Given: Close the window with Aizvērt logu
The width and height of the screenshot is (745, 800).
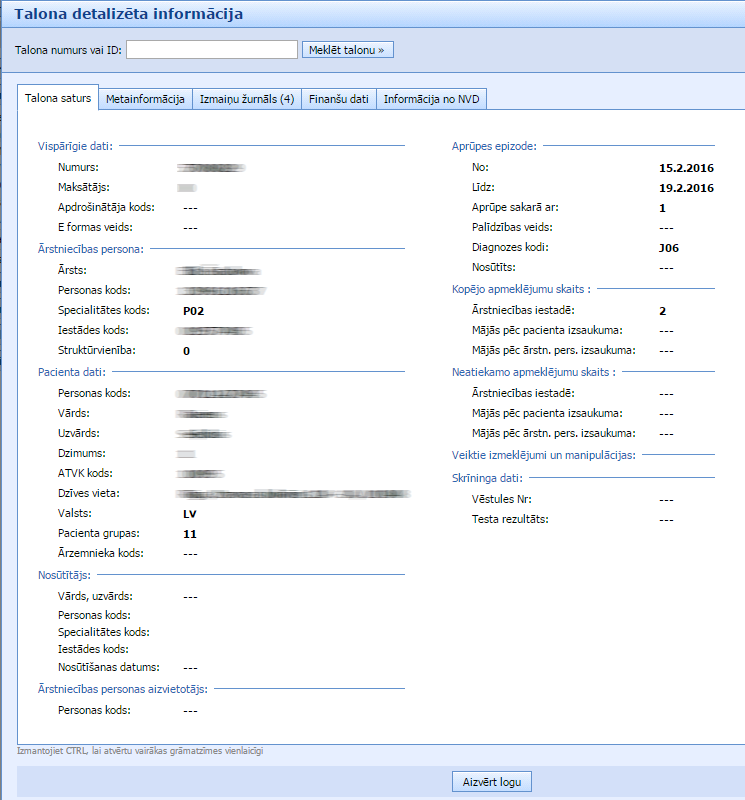Looking at the screenshot, I should tap(490, 781).
